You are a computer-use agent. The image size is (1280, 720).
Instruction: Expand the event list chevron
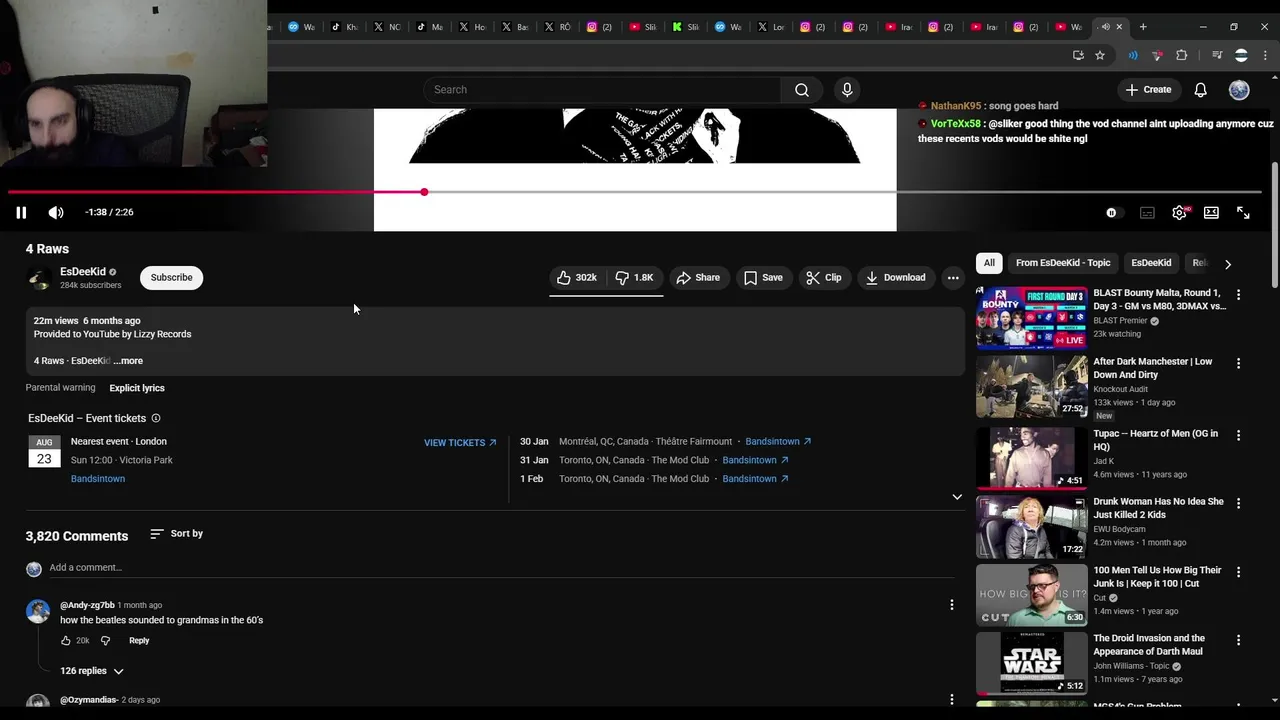957,497
